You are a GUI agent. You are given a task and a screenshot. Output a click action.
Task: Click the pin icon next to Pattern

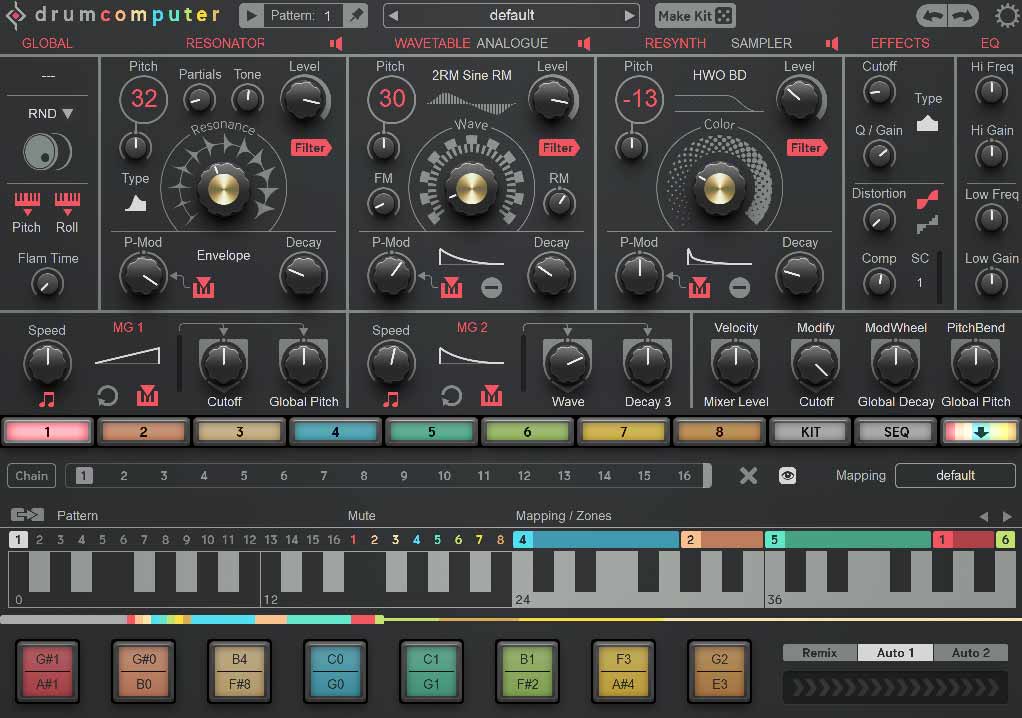coord(356,15)
